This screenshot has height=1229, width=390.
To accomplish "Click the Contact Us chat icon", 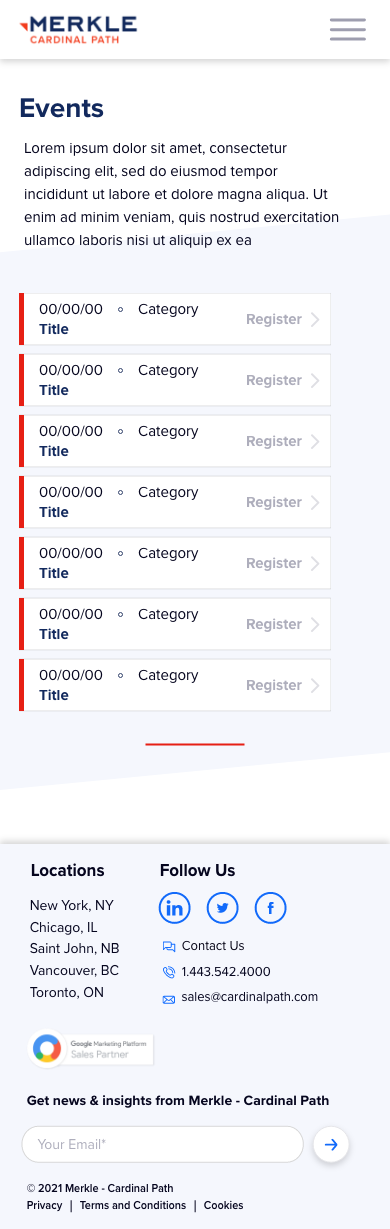I will click(168, 946).
